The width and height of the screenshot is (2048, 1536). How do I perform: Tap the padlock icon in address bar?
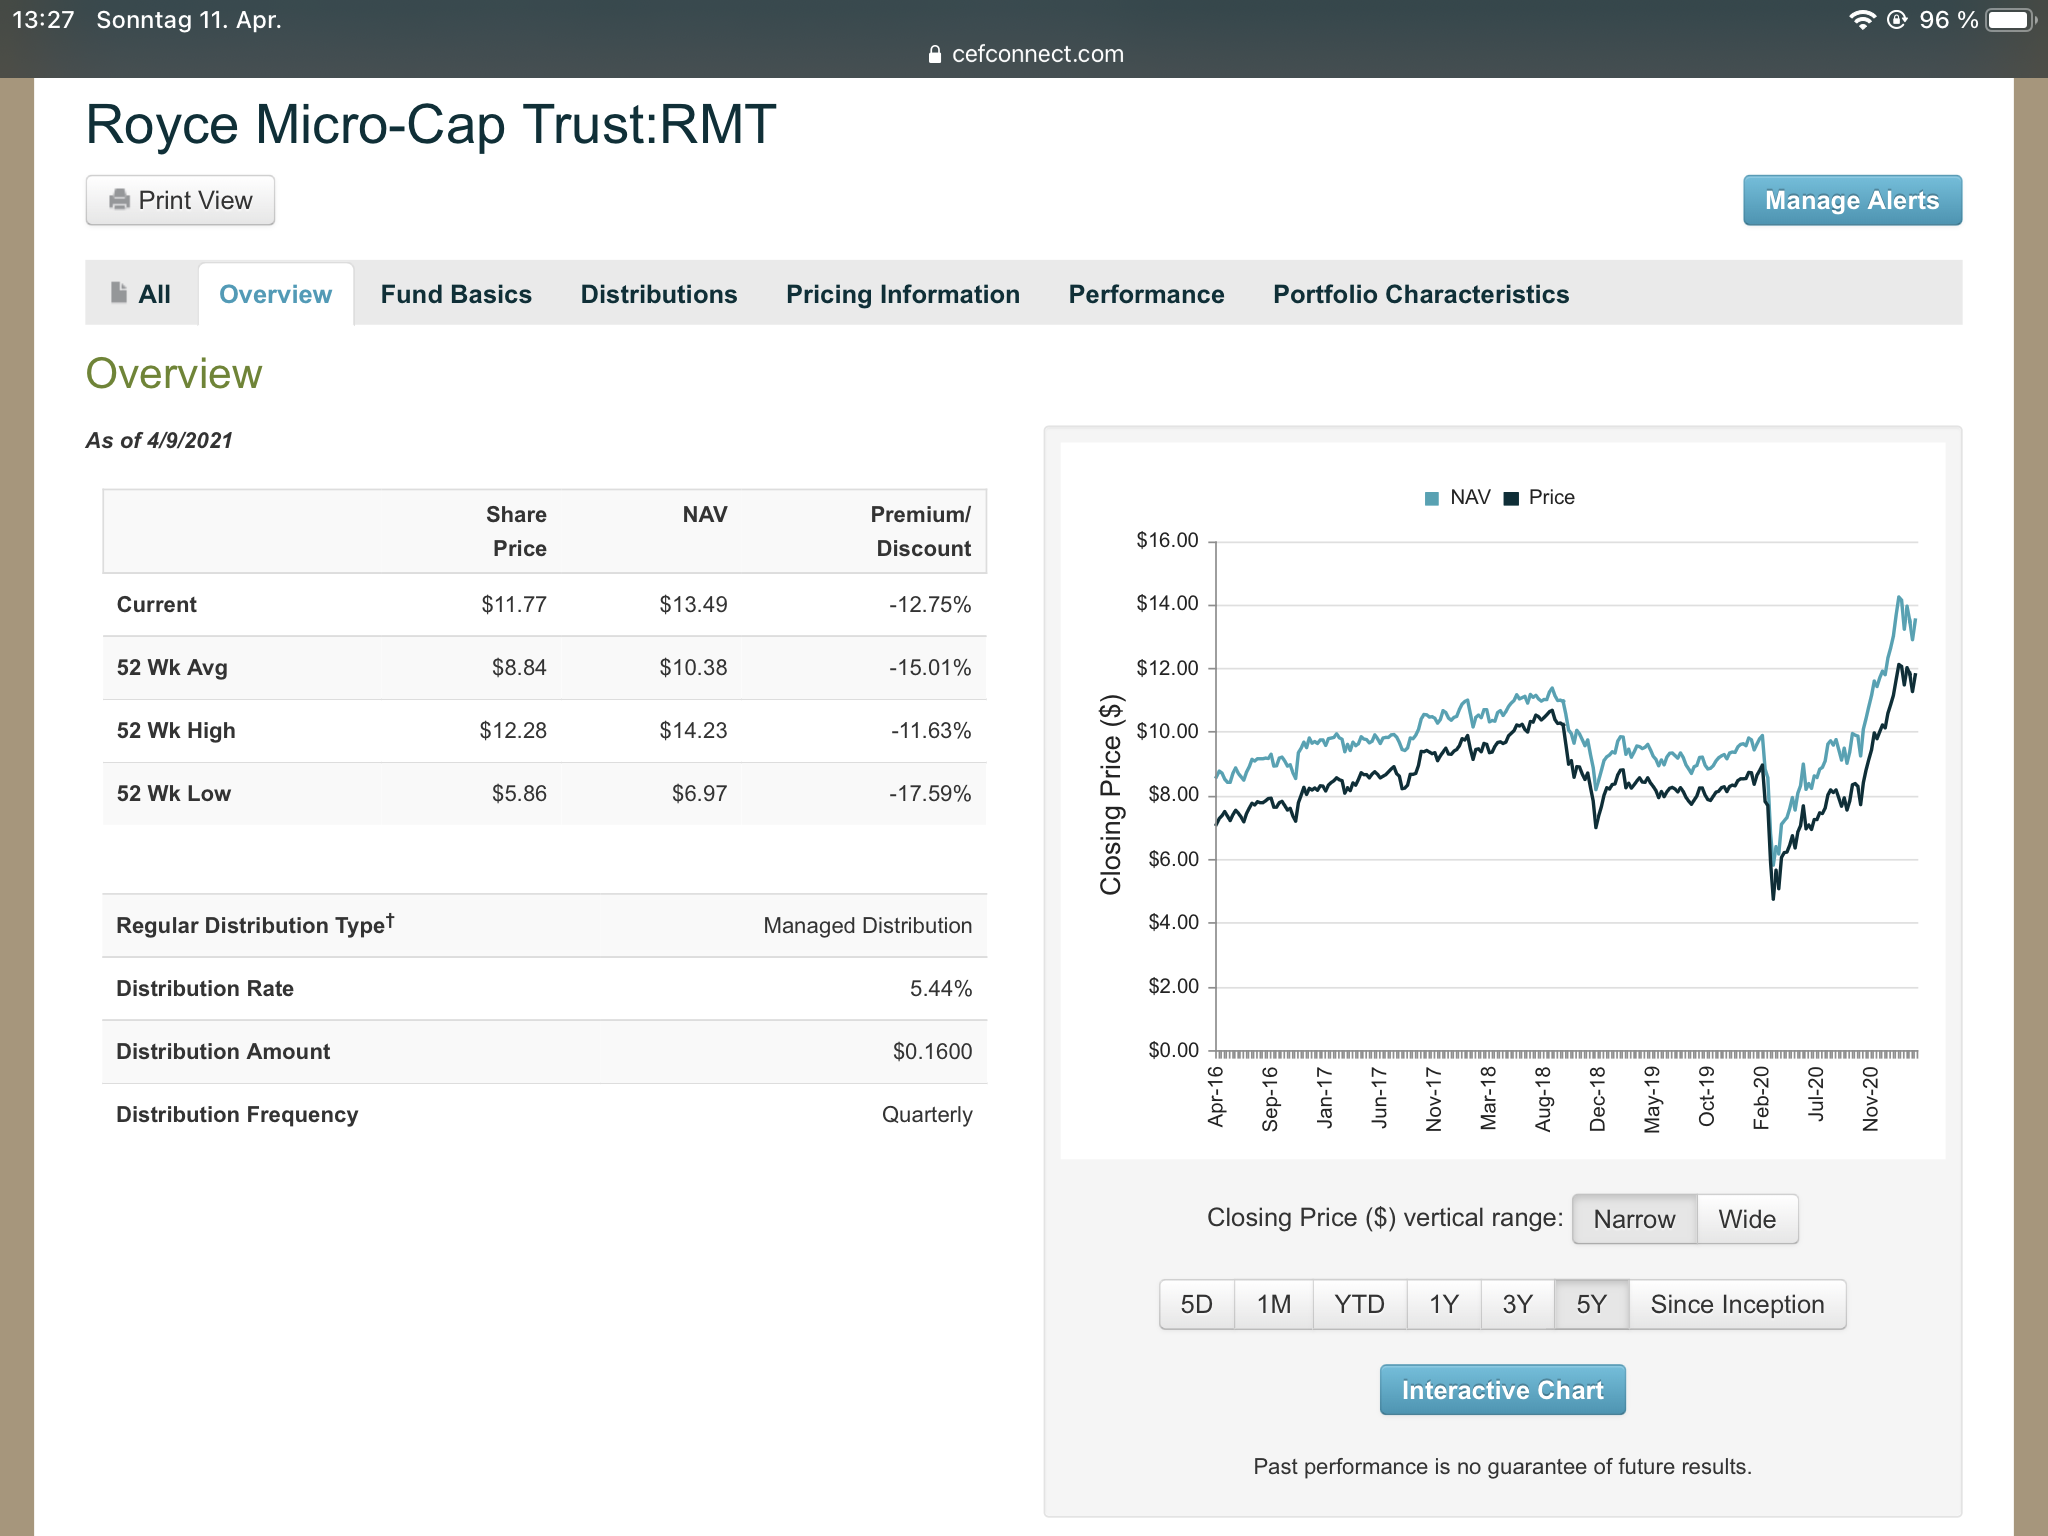[935, 54]
